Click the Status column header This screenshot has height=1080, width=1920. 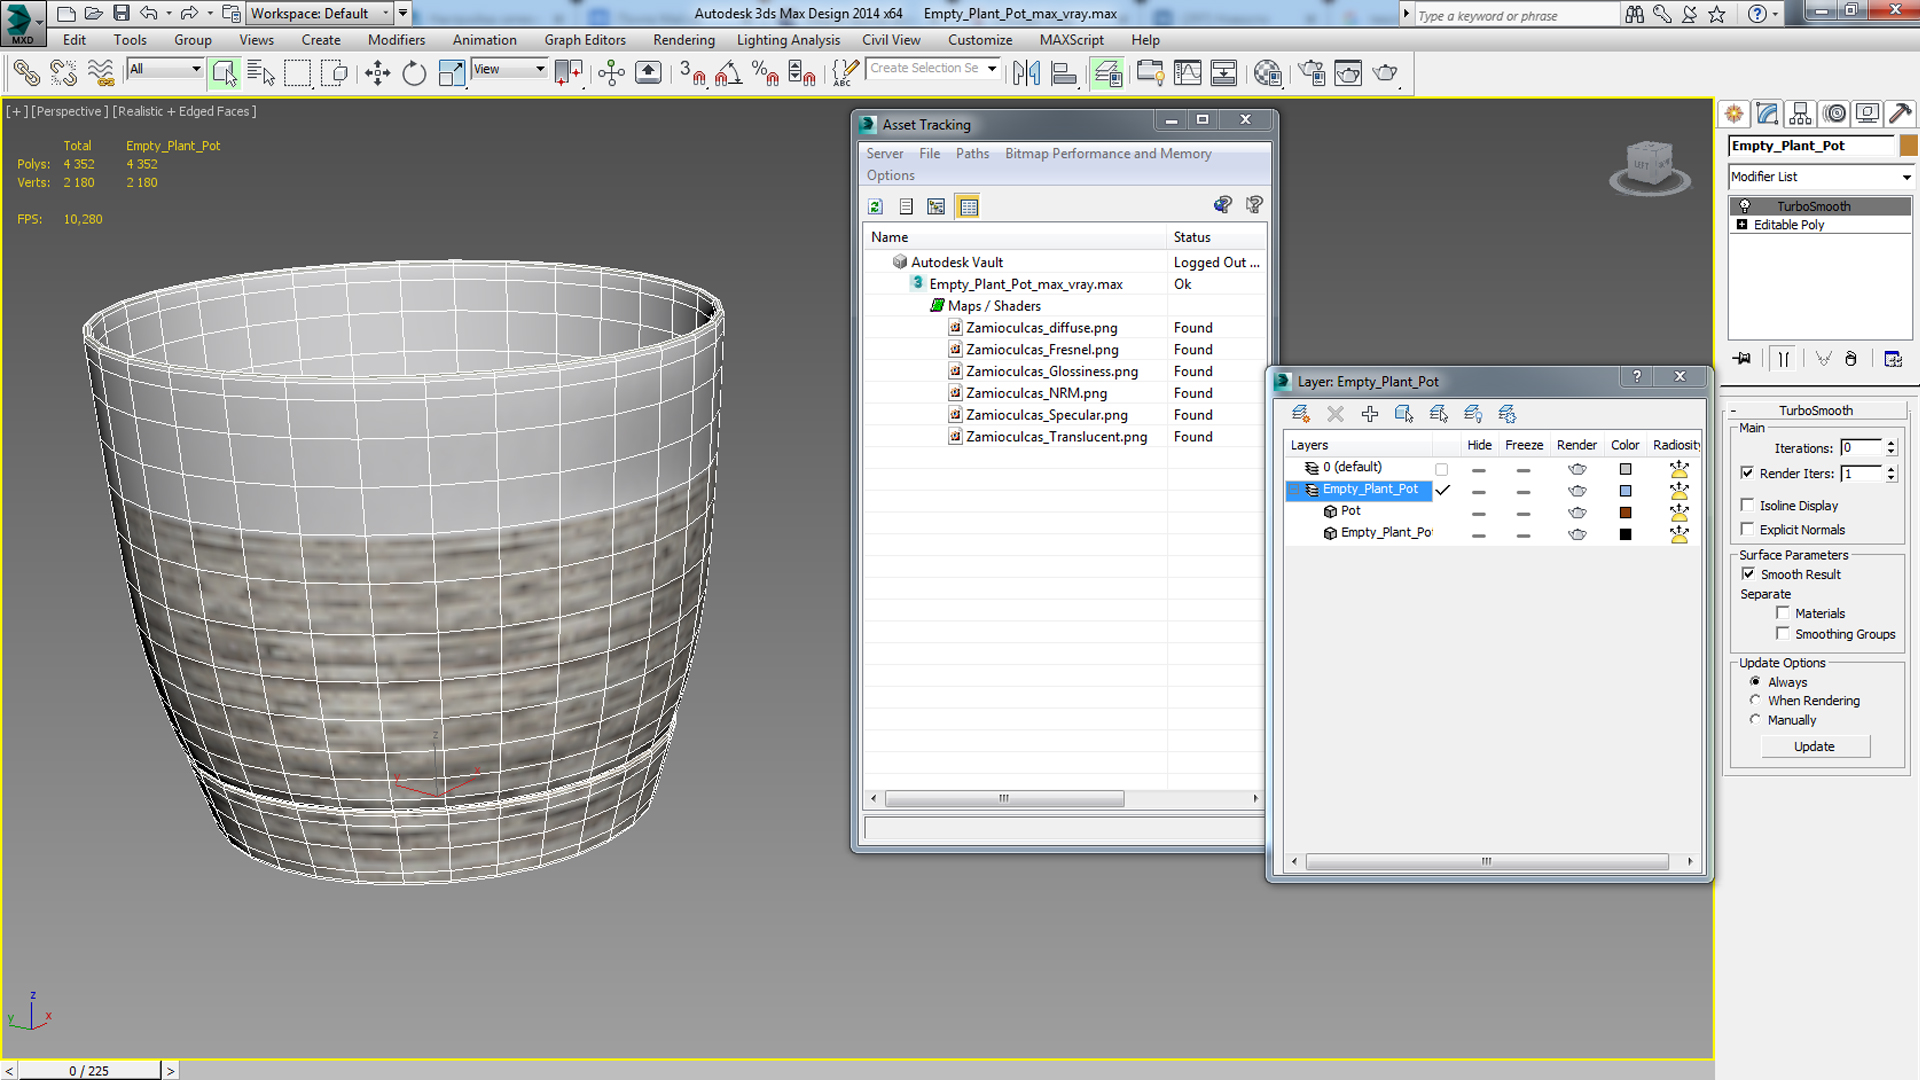pos(1216,237)
